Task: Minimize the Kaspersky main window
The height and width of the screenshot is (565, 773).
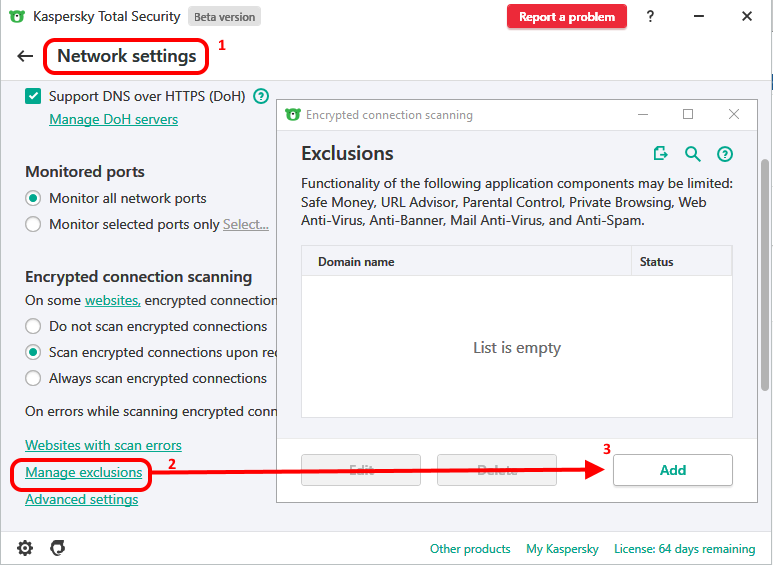Action: pos(699,17)
